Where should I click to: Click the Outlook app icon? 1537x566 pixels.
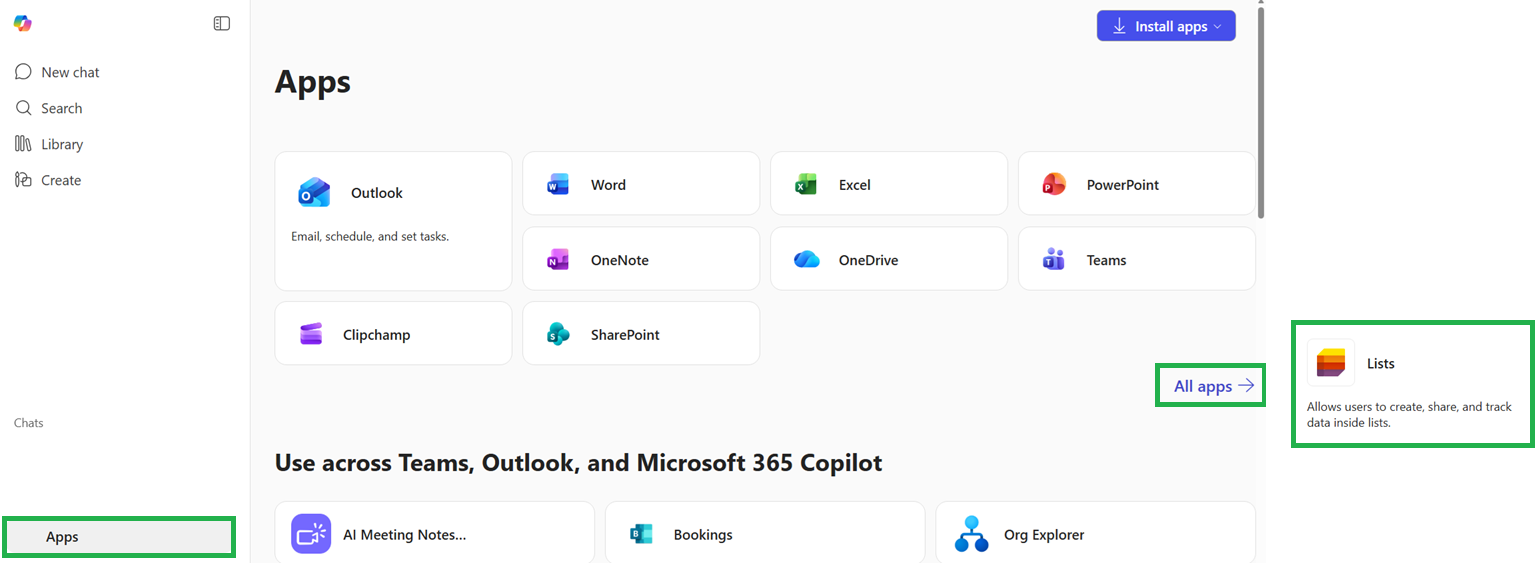(x=314, y=192)
